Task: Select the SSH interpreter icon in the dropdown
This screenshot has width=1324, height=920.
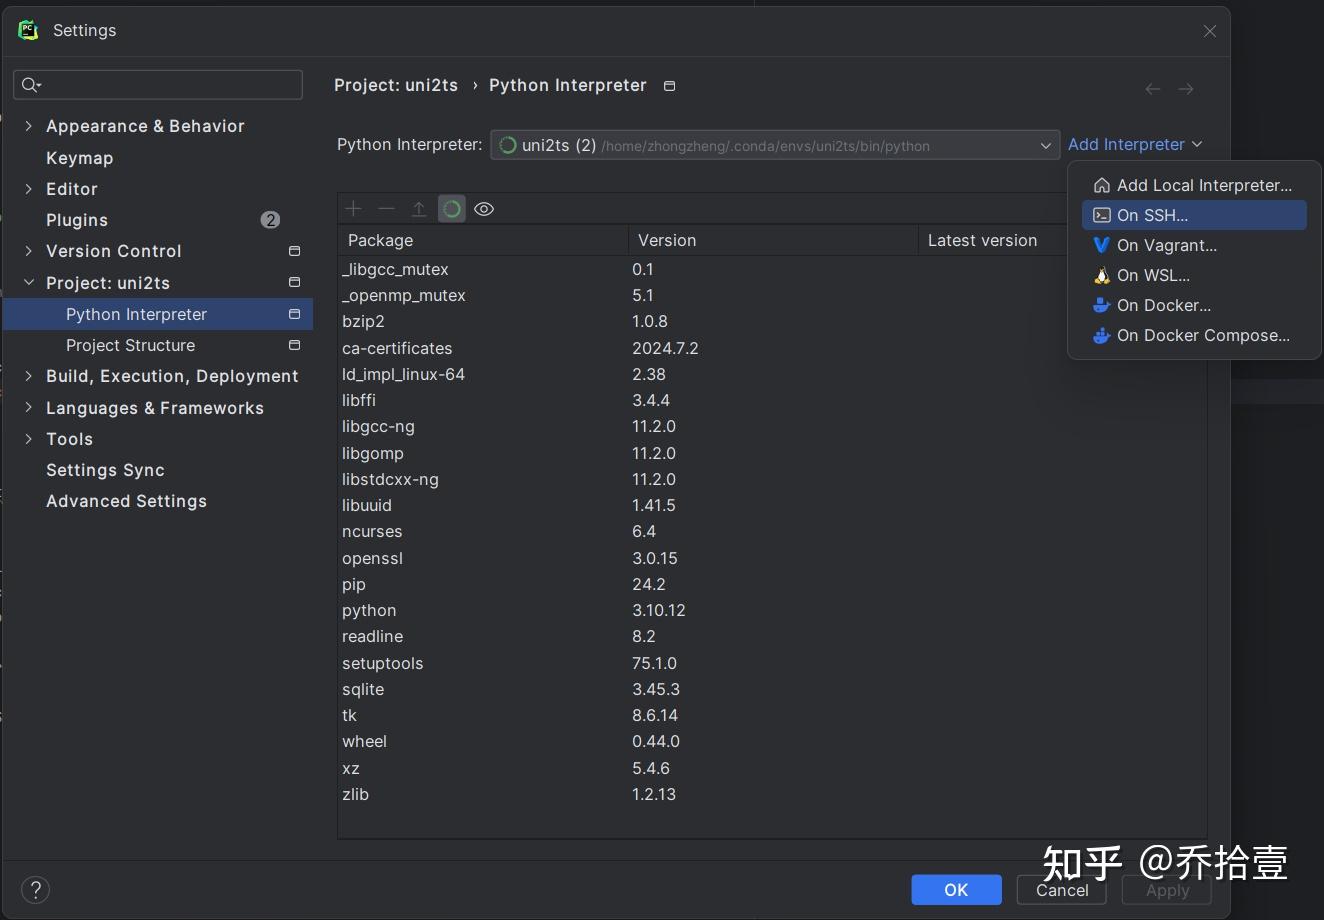Action: pos(1101,215)
